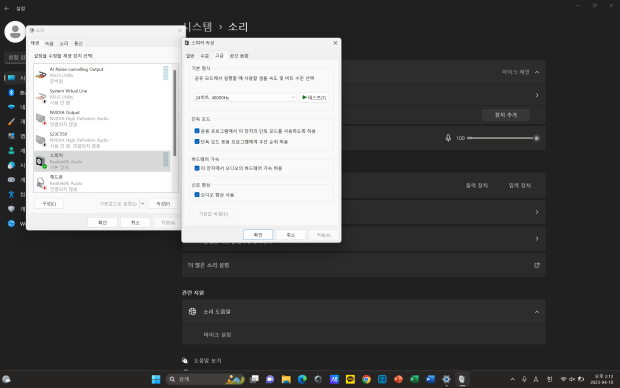Open the Accounts person icon in sidebar
The height and width of the screenshot is (388, 620).
point(11,151)
